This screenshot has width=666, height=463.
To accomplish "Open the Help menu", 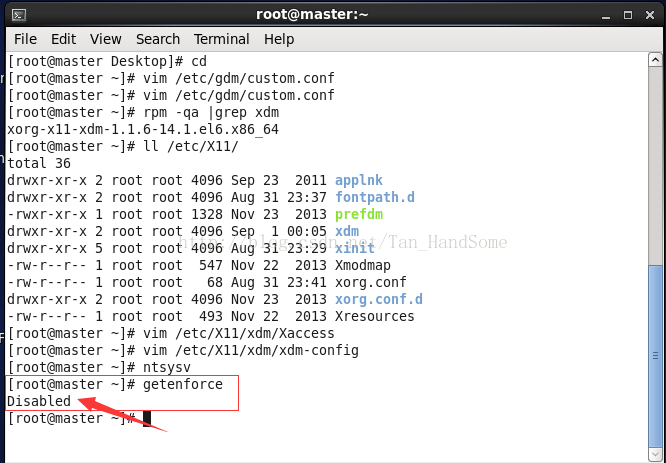I will pos(279,39).
